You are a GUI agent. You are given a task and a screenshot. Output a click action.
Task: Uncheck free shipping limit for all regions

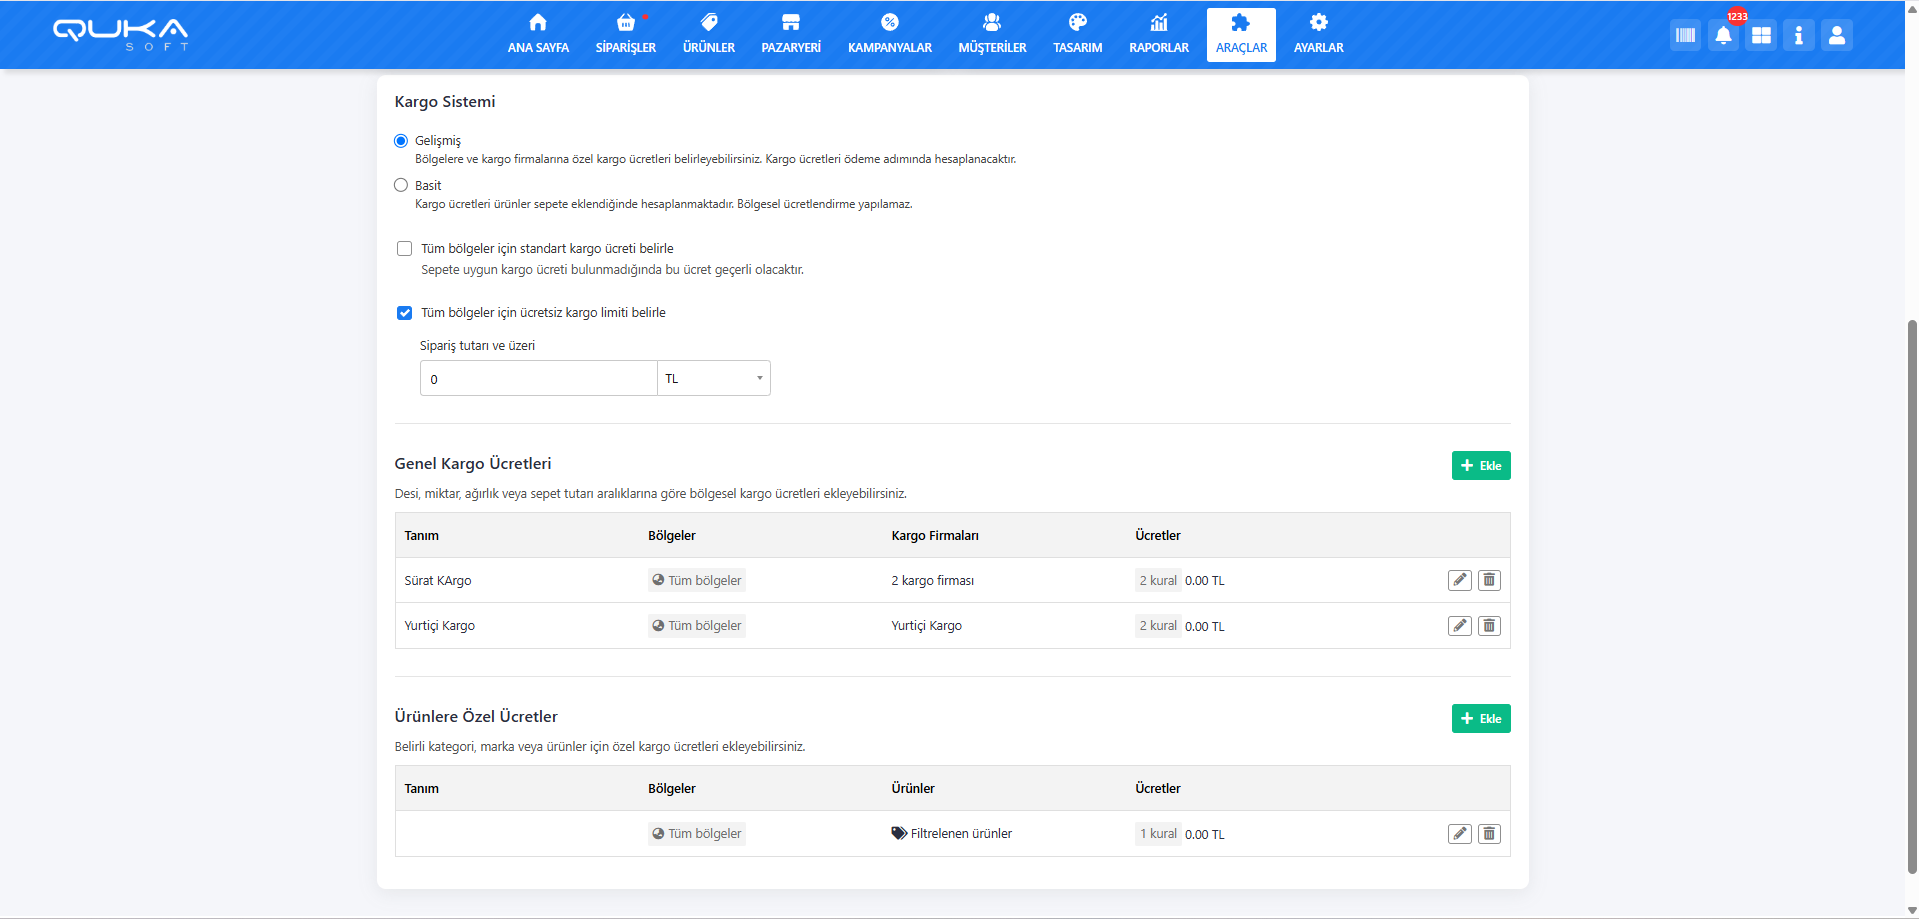[405, 313]
